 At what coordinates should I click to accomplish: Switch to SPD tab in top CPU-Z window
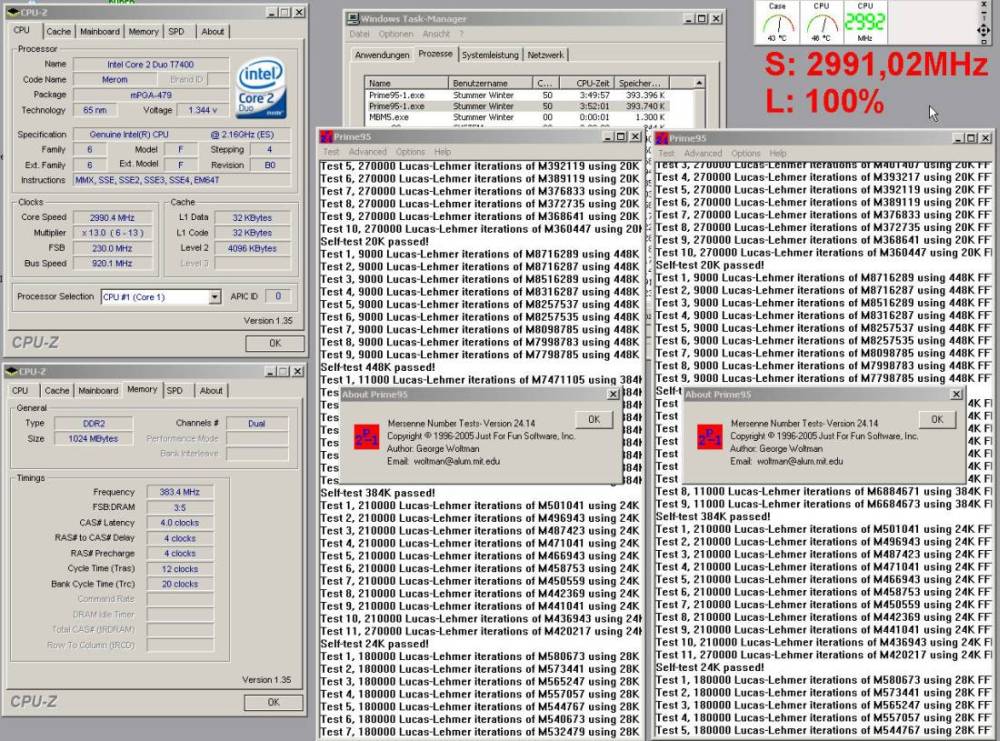[176, 31]
